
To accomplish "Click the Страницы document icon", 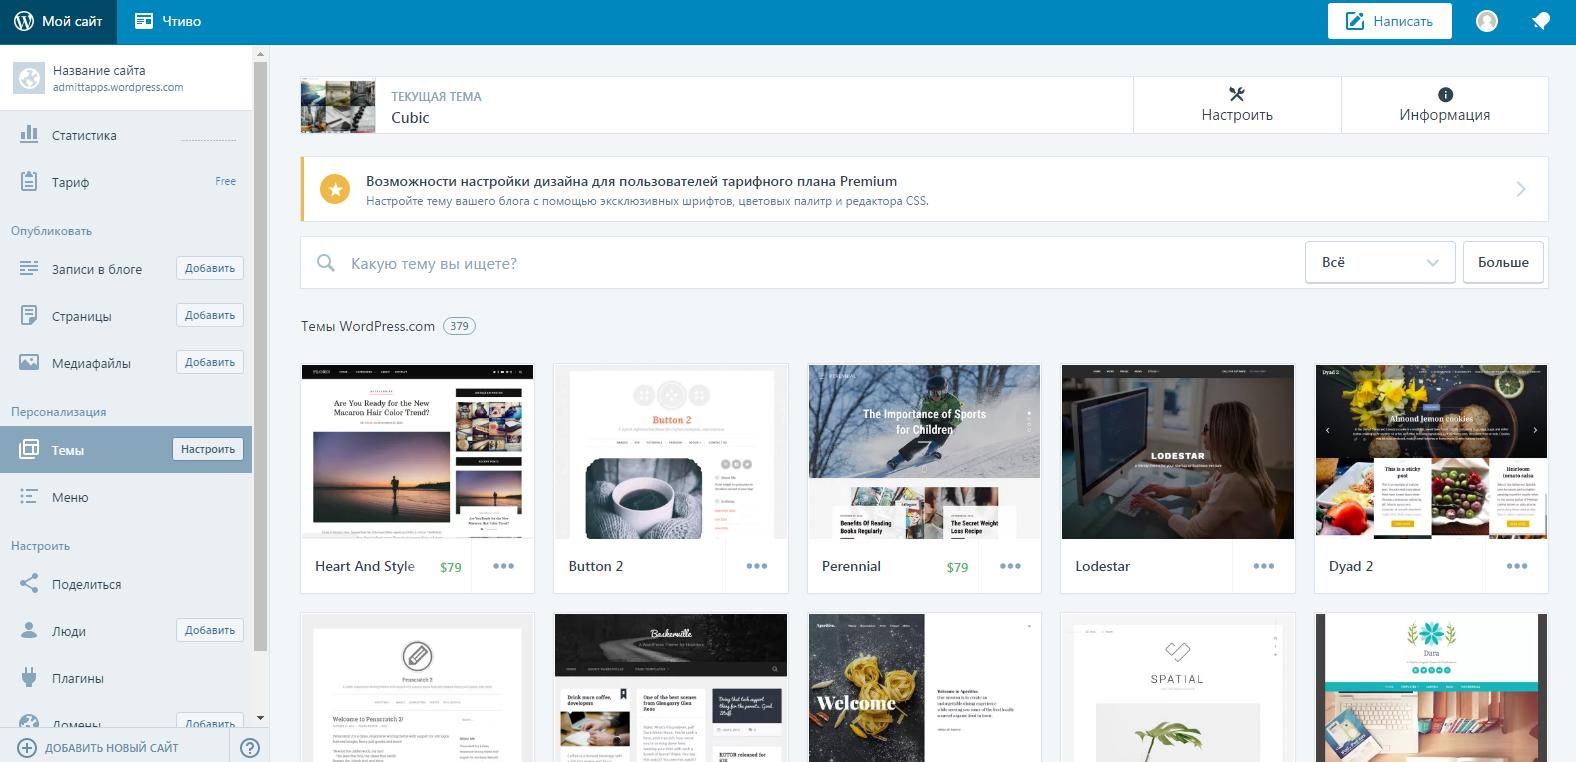I will (29, 315).
